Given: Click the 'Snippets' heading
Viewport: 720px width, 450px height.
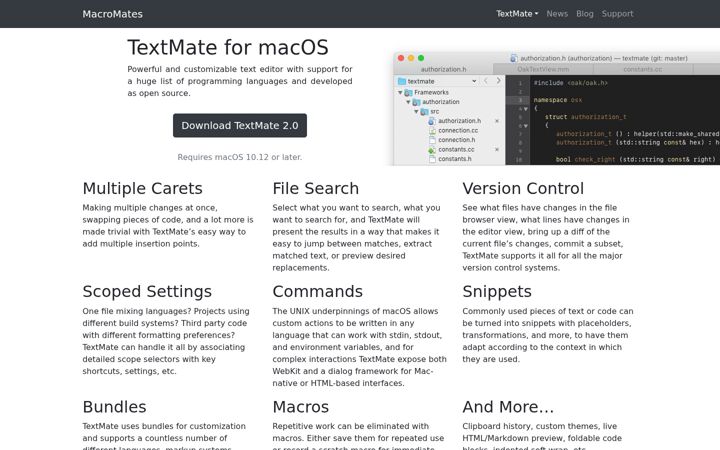Looking at the screenshot, I should (x=497, y=292).
